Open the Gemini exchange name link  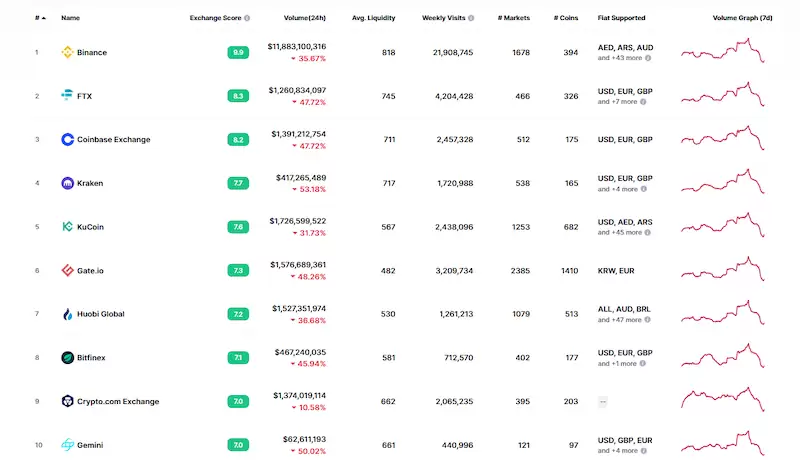(90, 445)
